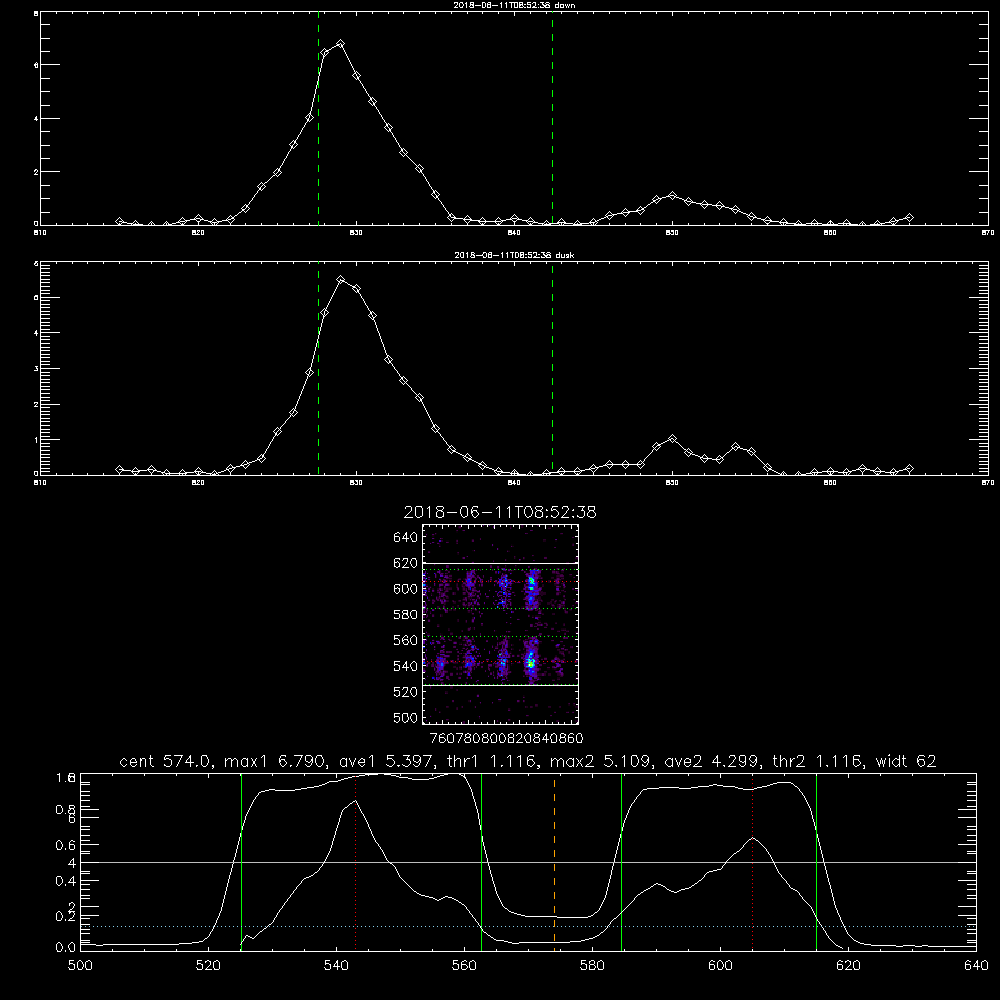Click the dusk plot title text
The height and width of the screenshot is (1000, 1000).
coord(514,255)
